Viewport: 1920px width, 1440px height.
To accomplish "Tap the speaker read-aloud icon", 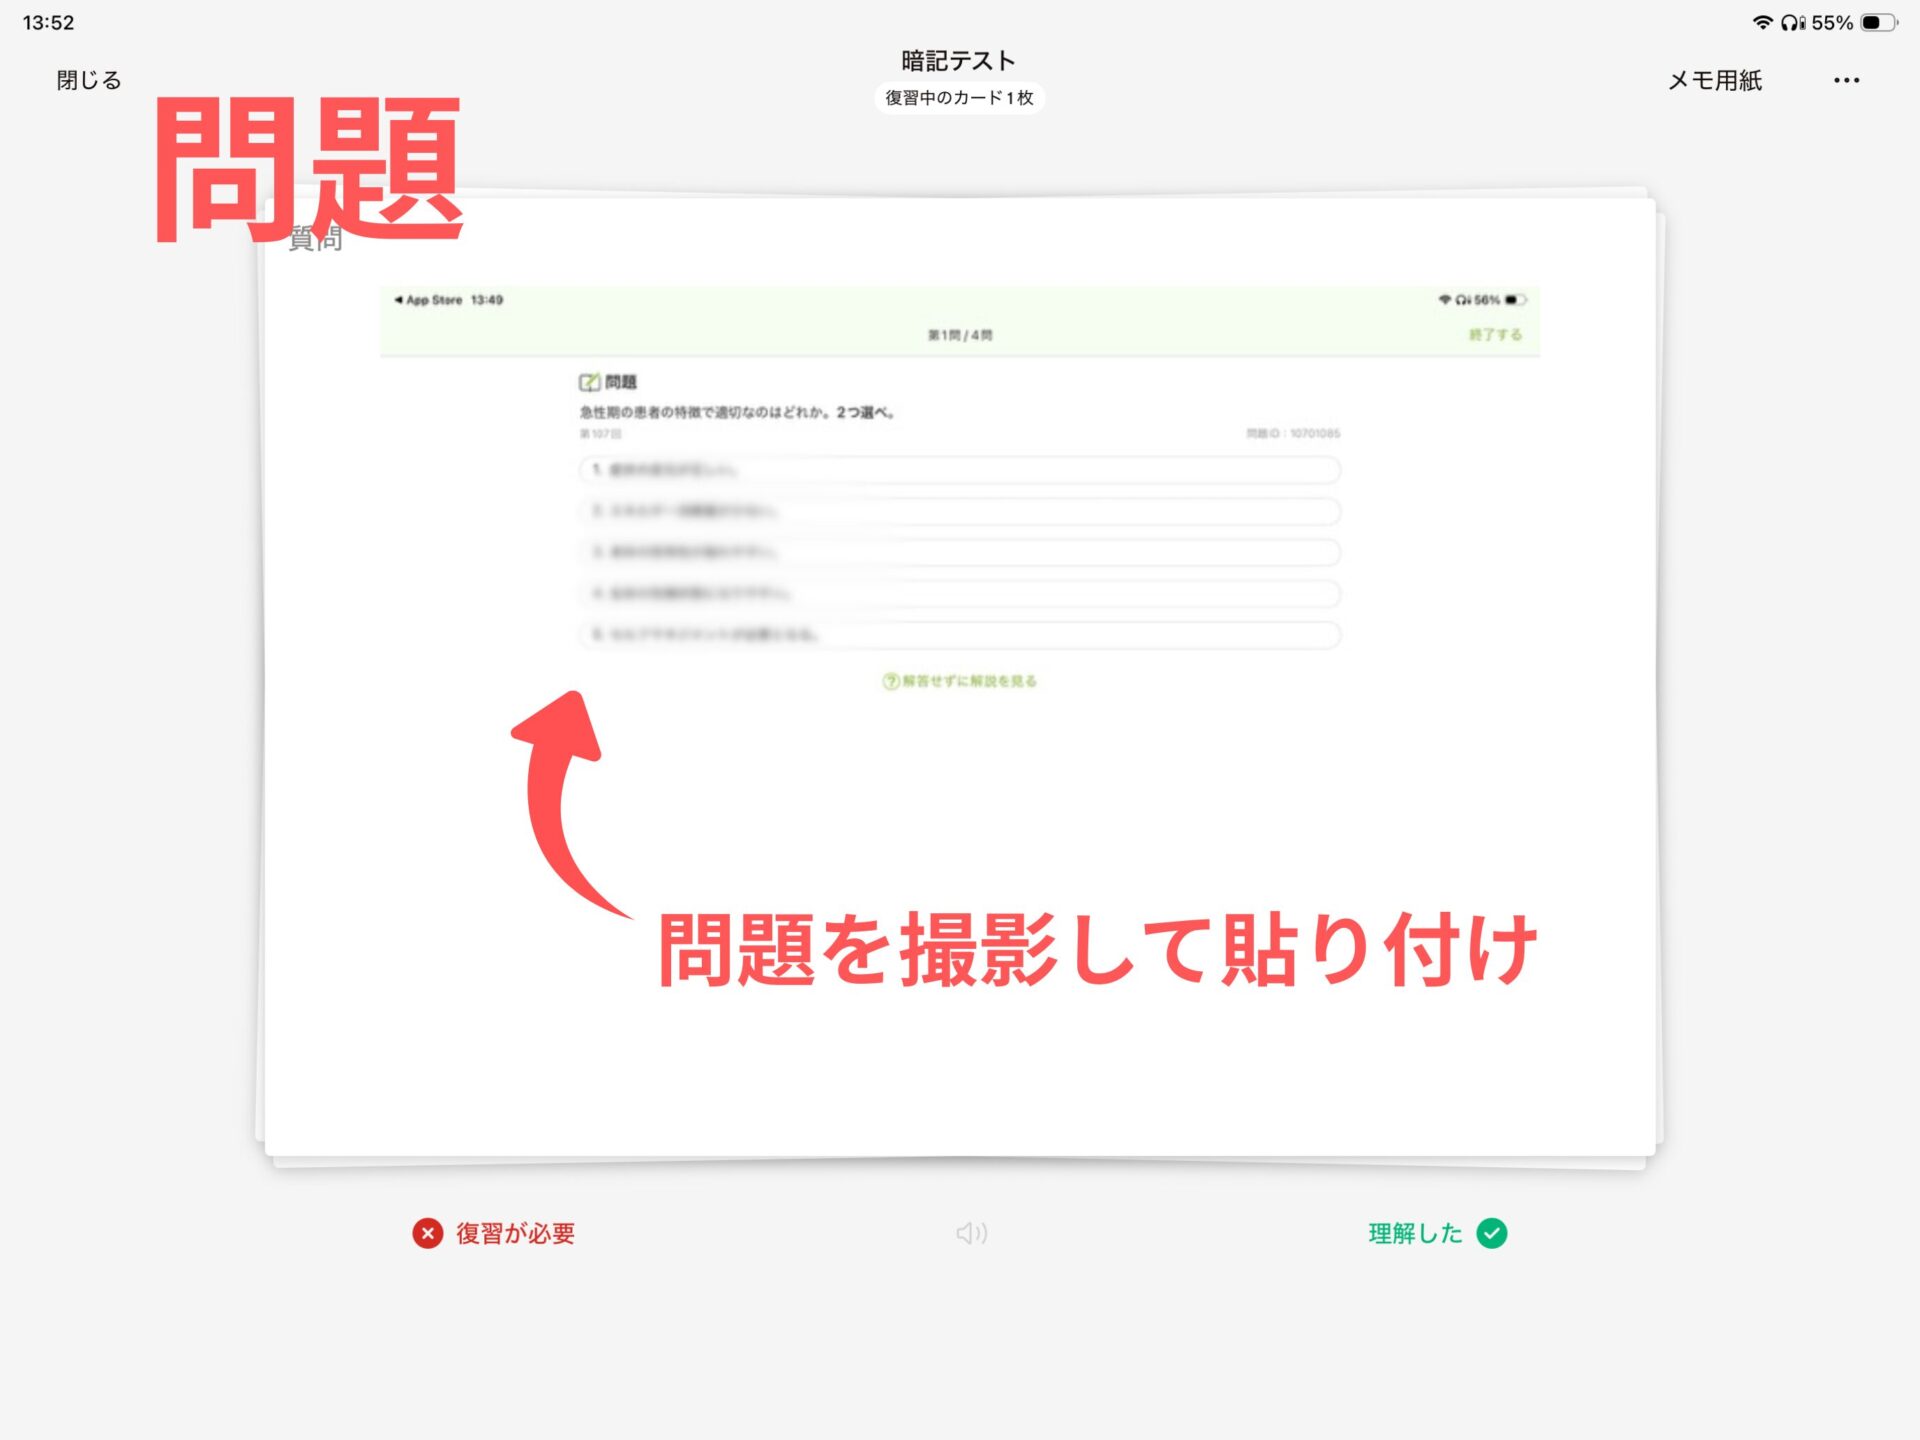I will [x=971, y=1233].
